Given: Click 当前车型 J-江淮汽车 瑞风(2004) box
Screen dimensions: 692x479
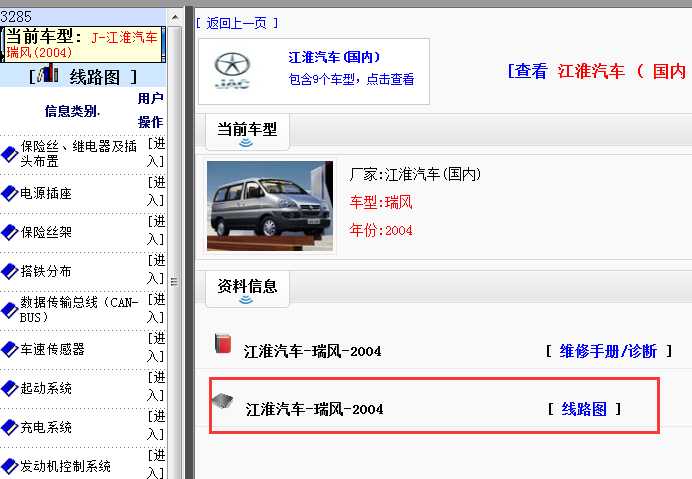Looking at the screenshot, I should (x=83, y=44).
